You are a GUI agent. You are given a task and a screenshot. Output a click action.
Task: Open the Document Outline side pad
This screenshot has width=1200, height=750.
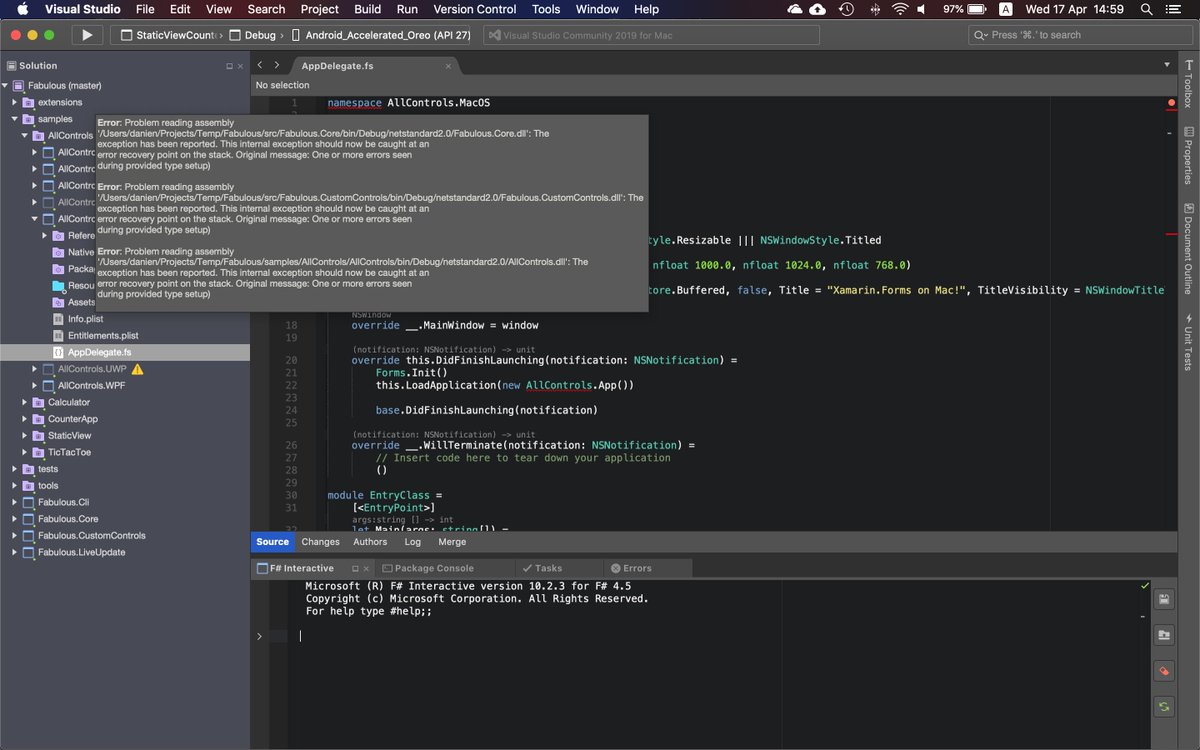[x=1188, y=248]
